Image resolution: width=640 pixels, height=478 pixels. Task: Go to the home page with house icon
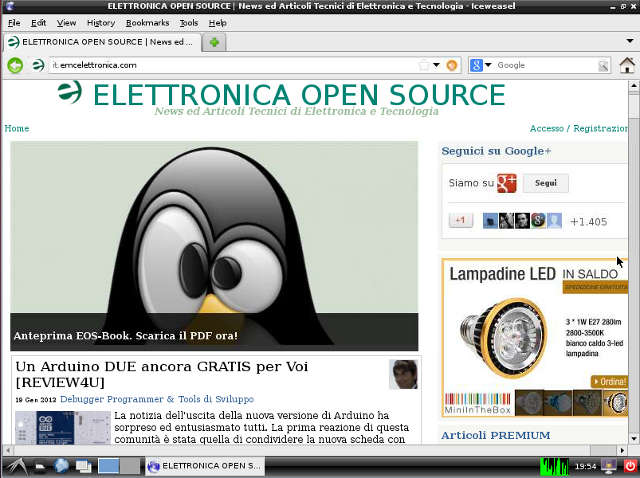[x=627, y=65]
